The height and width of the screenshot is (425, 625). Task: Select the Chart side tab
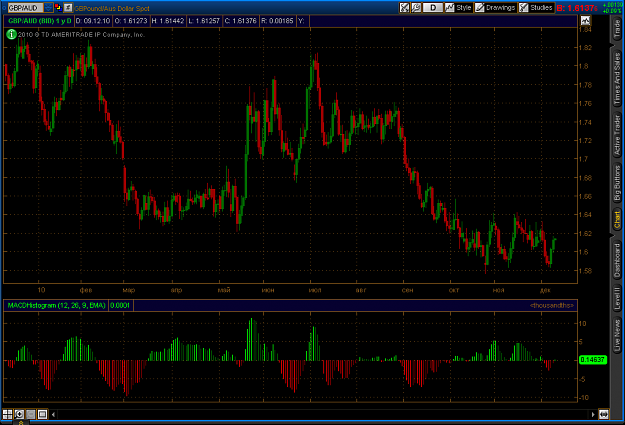[617, 220]
